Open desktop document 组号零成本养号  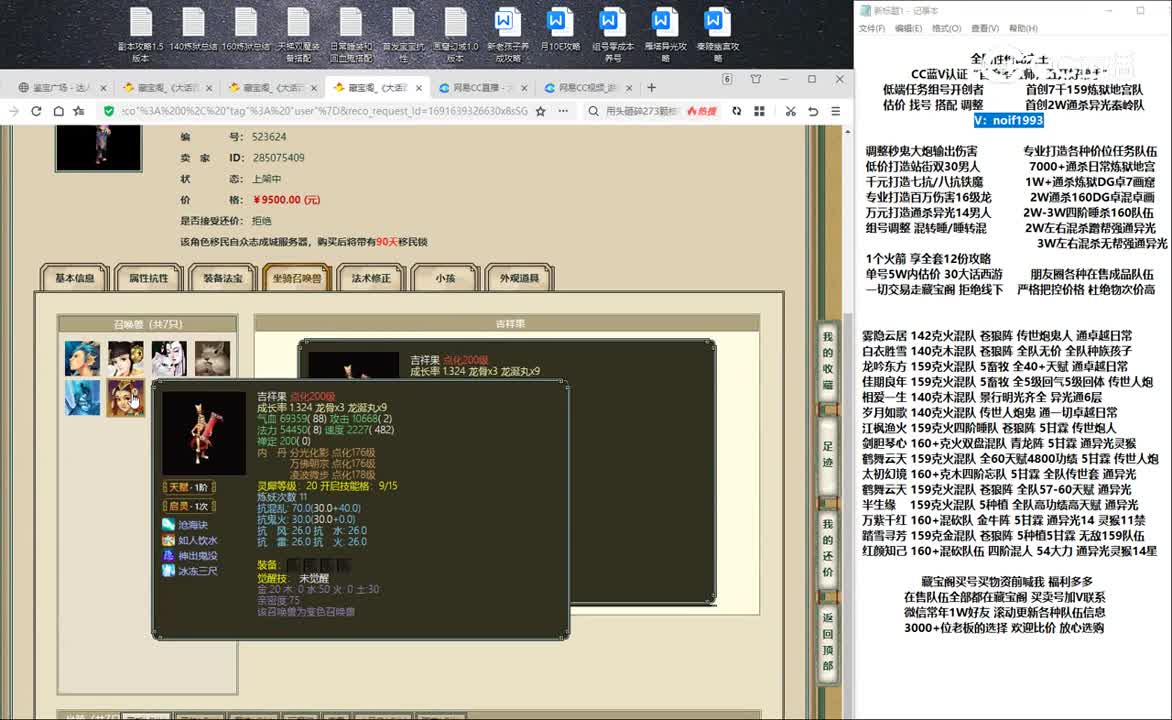click(613, 34)
